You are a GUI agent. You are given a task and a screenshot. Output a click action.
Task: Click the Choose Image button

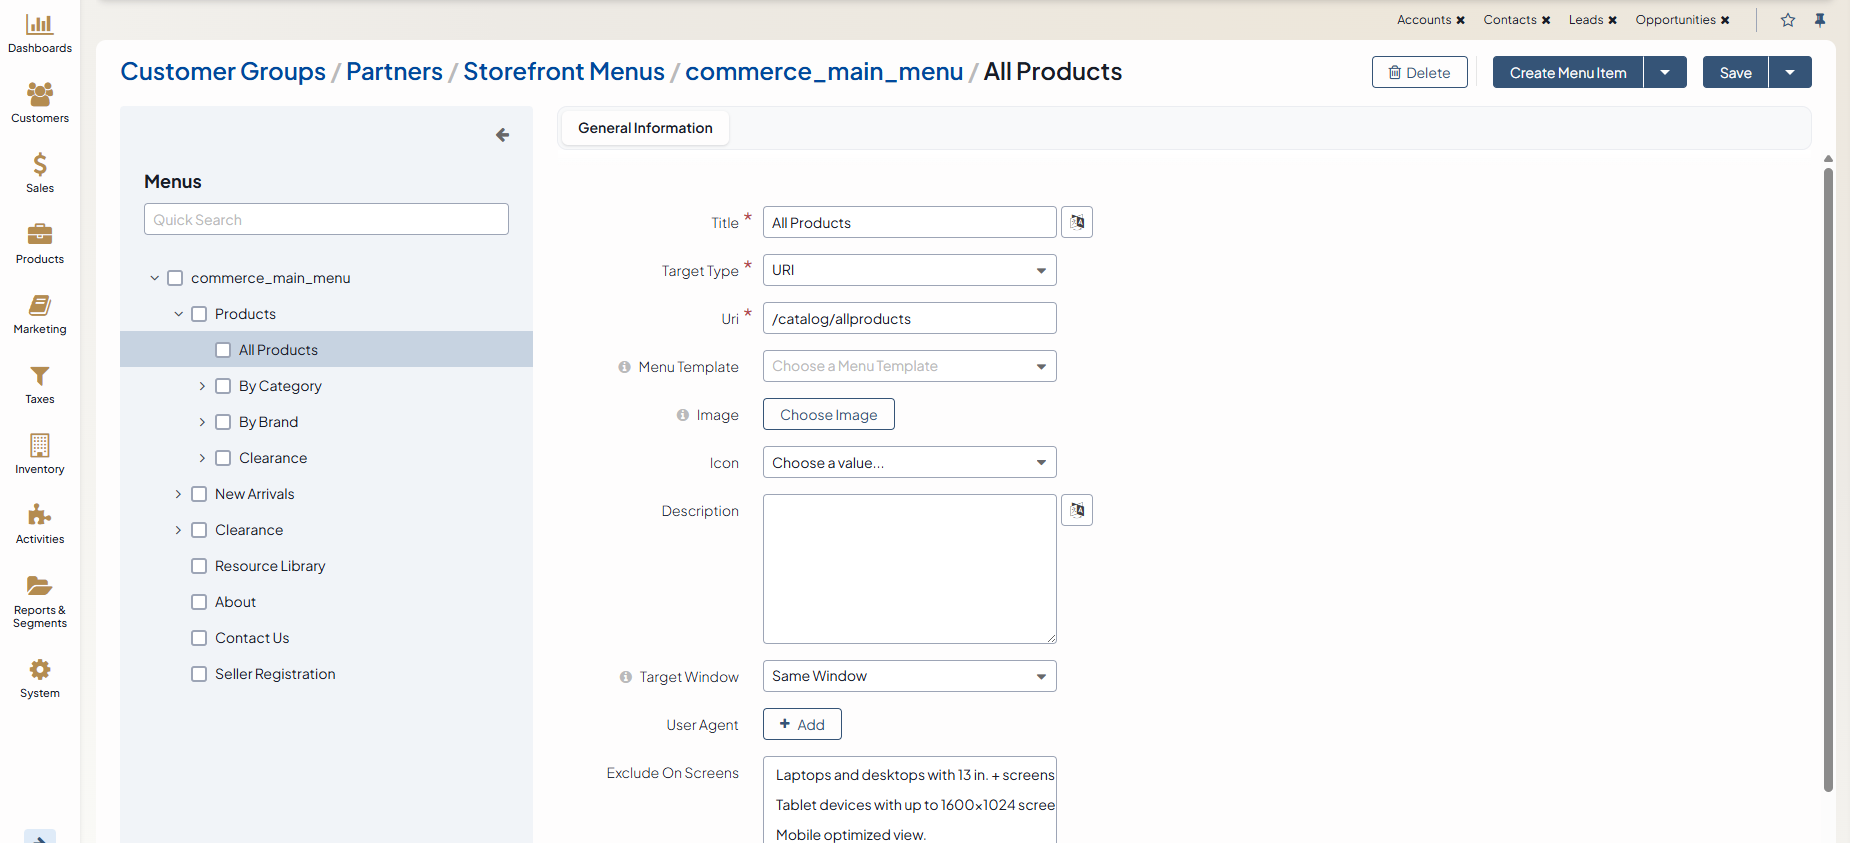click(828, 414)
